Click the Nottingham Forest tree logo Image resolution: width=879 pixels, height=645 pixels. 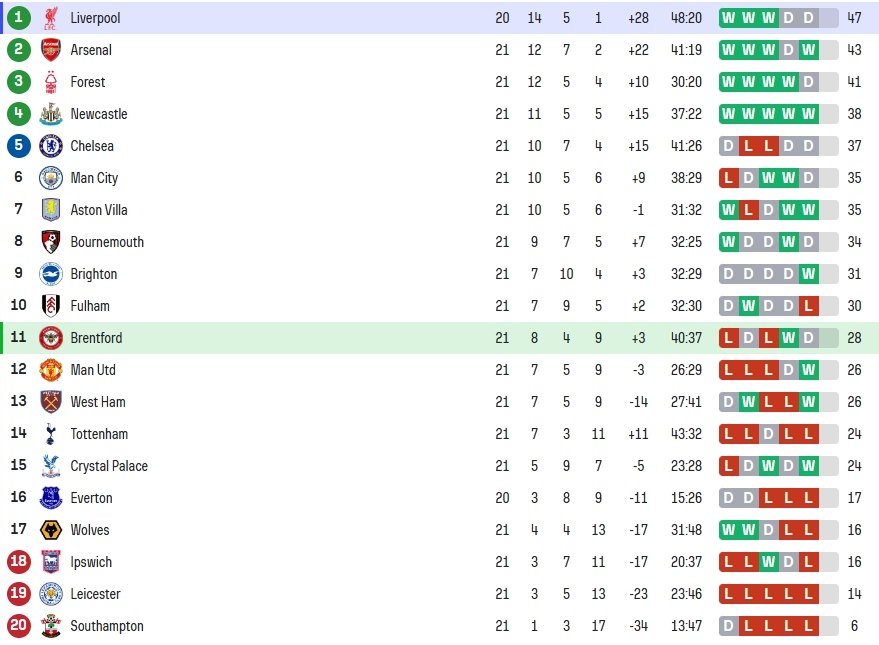(50, 82)
